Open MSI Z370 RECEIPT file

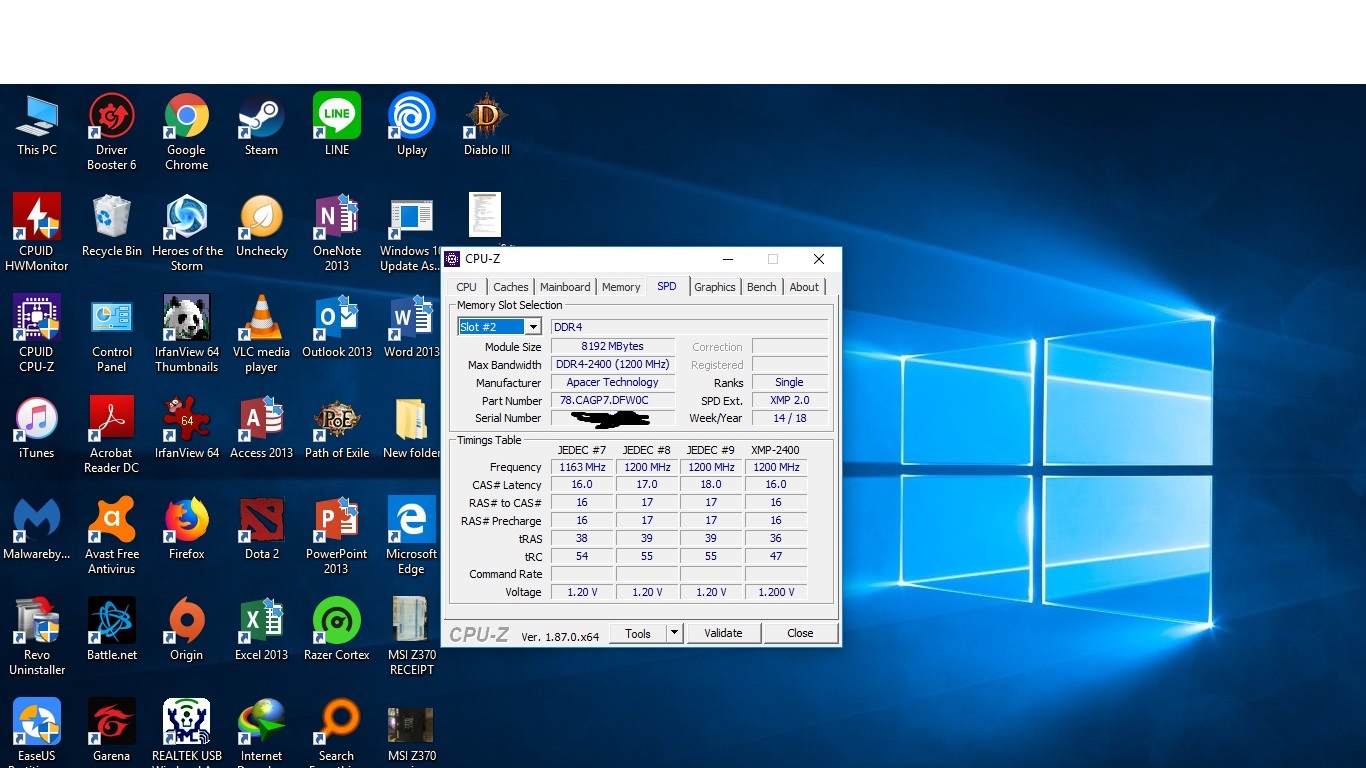click(412, 637)
